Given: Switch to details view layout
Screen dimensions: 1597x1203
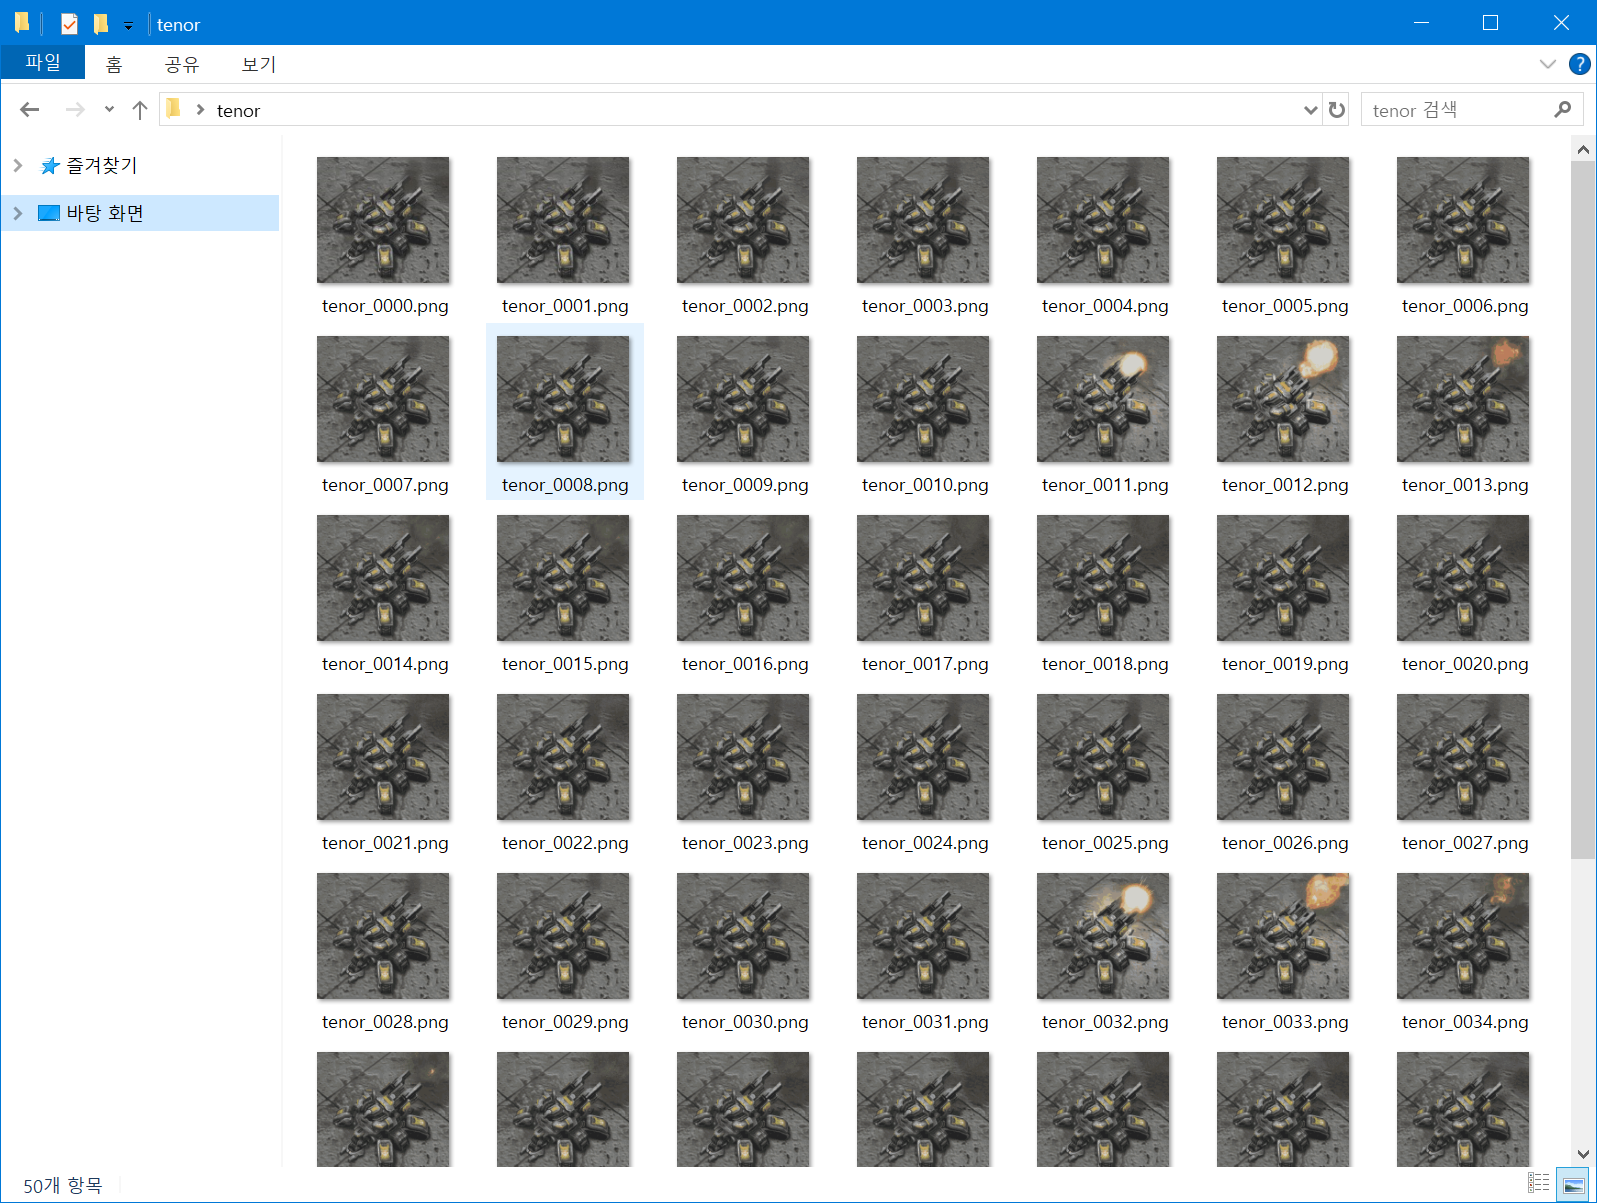Looking at the screenshot, I should 1539,1184.
